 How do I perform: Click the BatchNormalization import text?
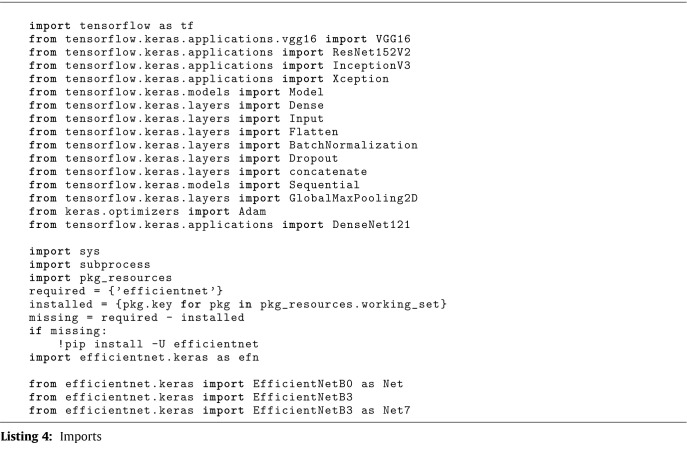pyautogui.click(x=223, y=145)
